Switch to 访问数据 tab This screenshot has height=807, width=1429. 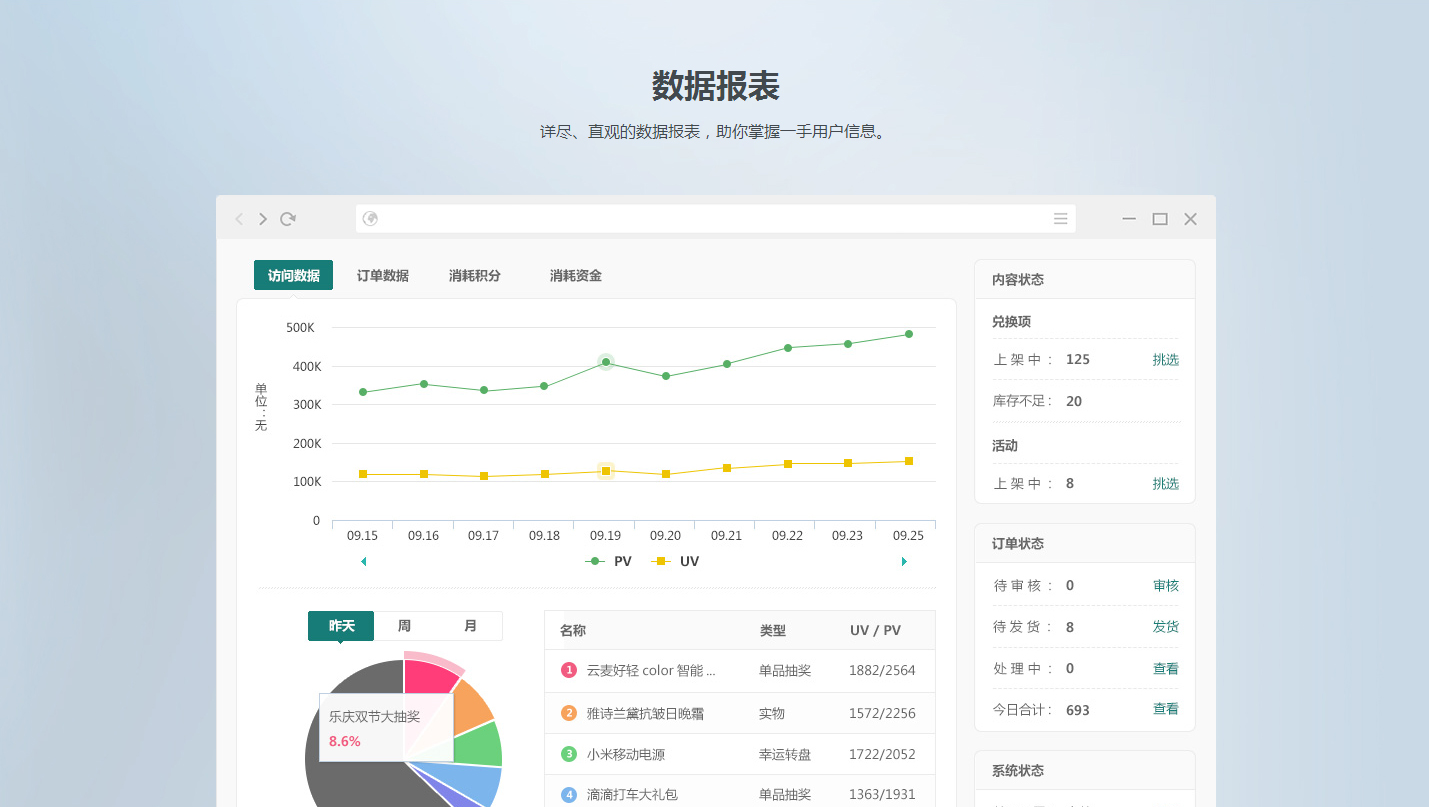[x=293, y=275]
